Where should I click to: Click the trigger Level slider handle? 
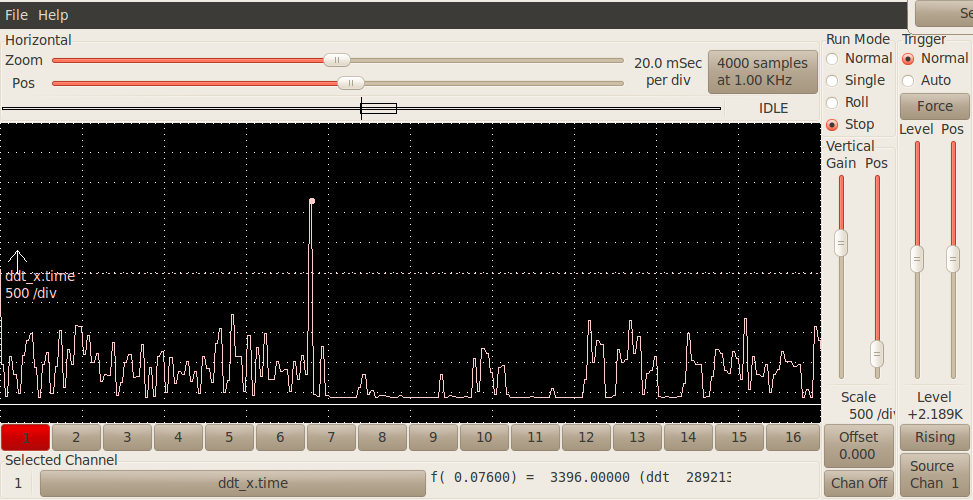(915, 258)
